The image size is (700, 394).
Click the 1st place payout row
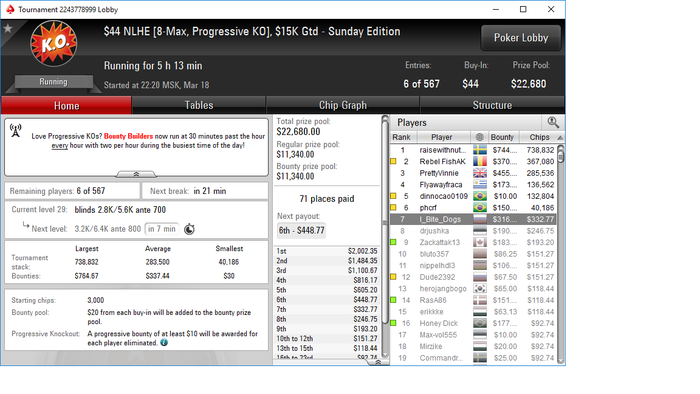click(x=327, y=251)
